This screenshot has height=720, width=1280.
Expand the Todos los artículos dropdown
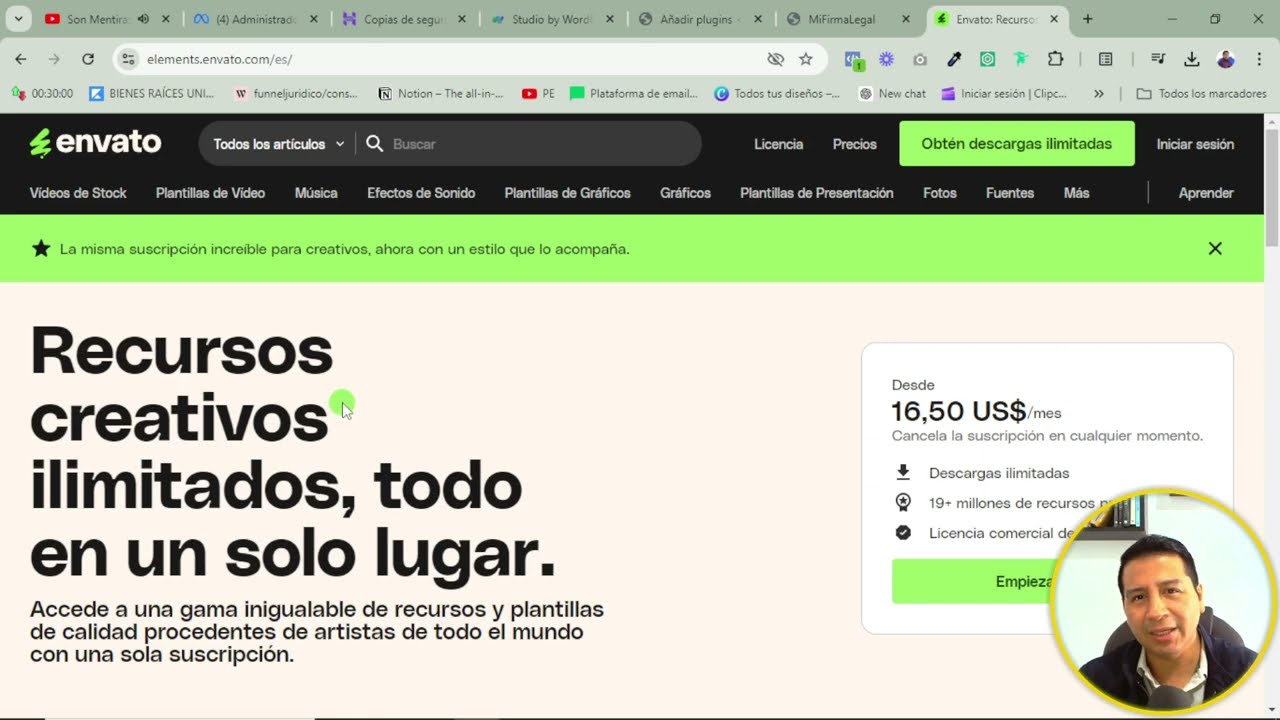click(x=278, y=144)
